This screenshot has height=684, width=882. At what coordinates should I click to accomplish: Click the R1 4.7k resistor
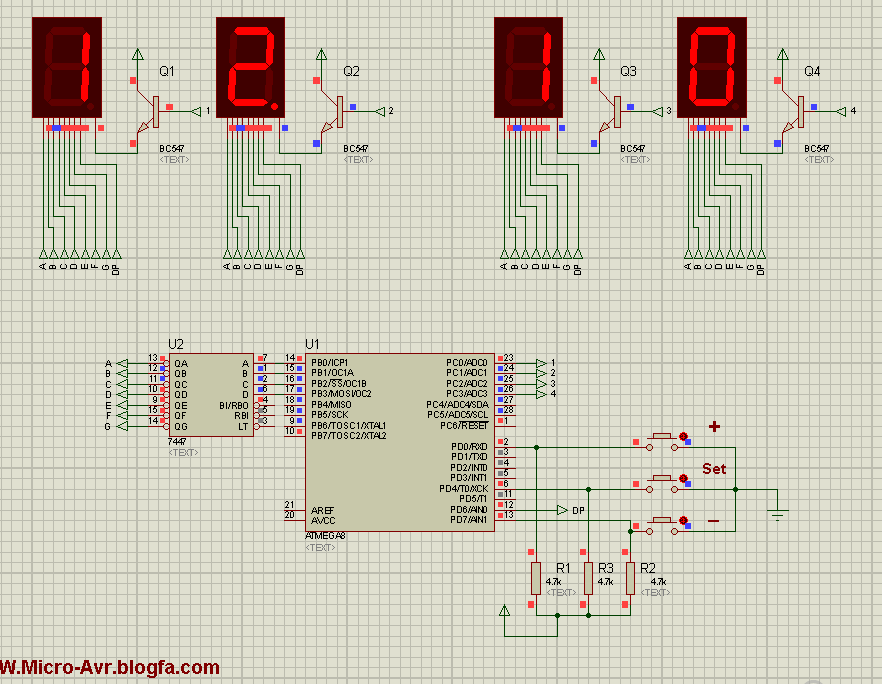point(536,578)
